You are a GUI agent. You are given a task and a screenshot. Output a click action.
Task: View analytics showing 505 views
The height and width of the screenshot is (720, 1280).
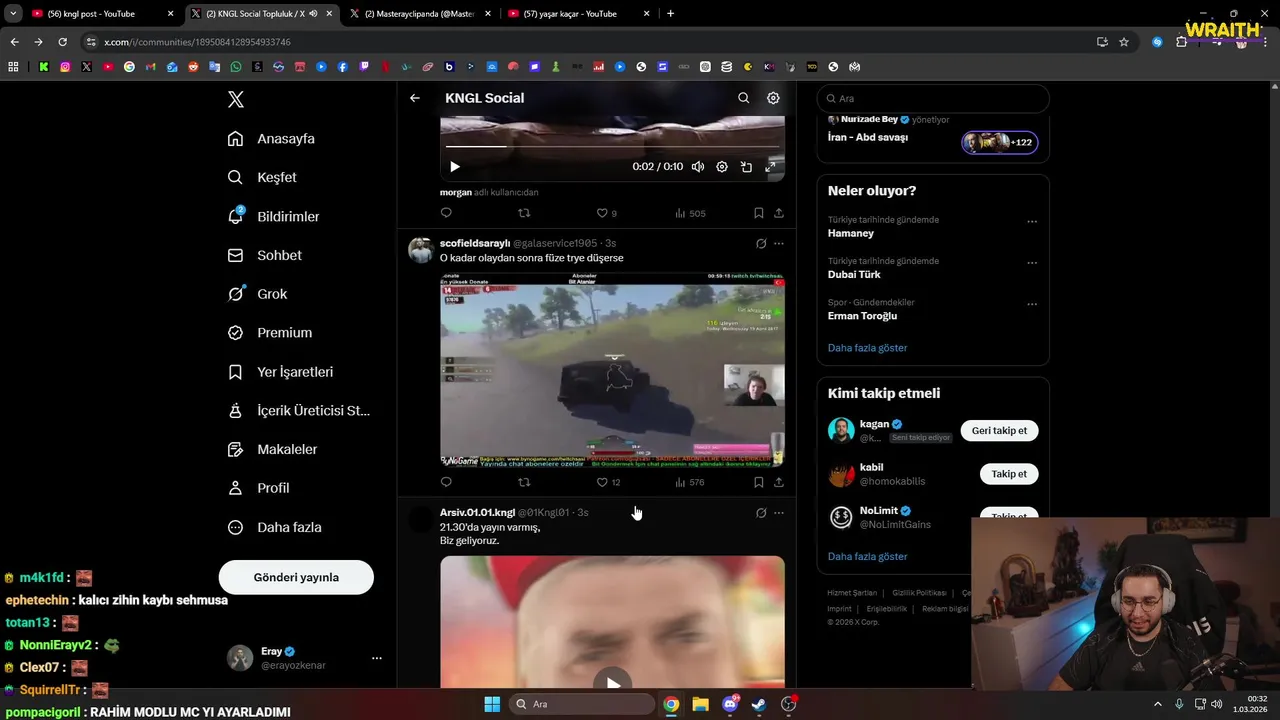click(690, 213)
